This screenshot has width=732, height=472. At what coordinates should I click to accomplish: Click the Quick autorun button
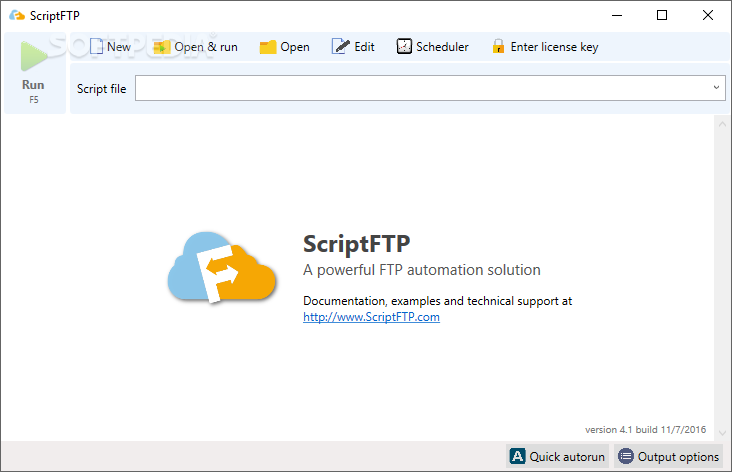click(557, 456)
